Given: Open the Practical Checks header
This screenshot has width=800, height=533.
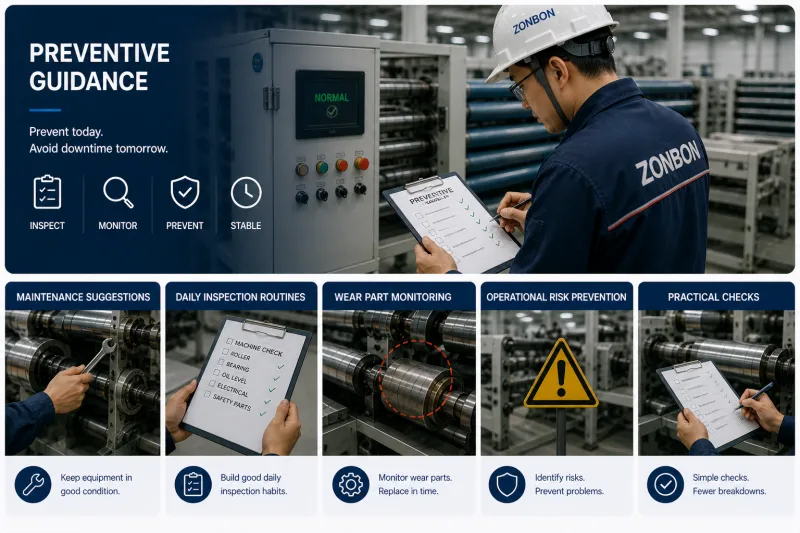Looking at the screenshot, I should tap(716, 297).
